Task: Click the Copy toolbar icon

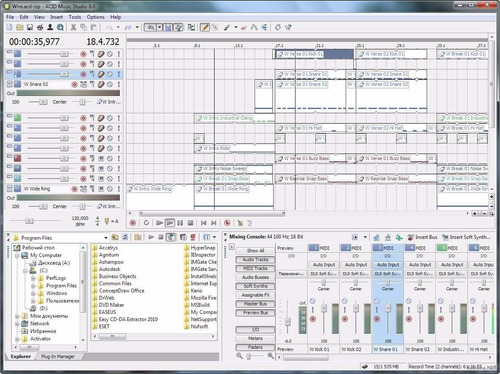Action: (83, 27)
